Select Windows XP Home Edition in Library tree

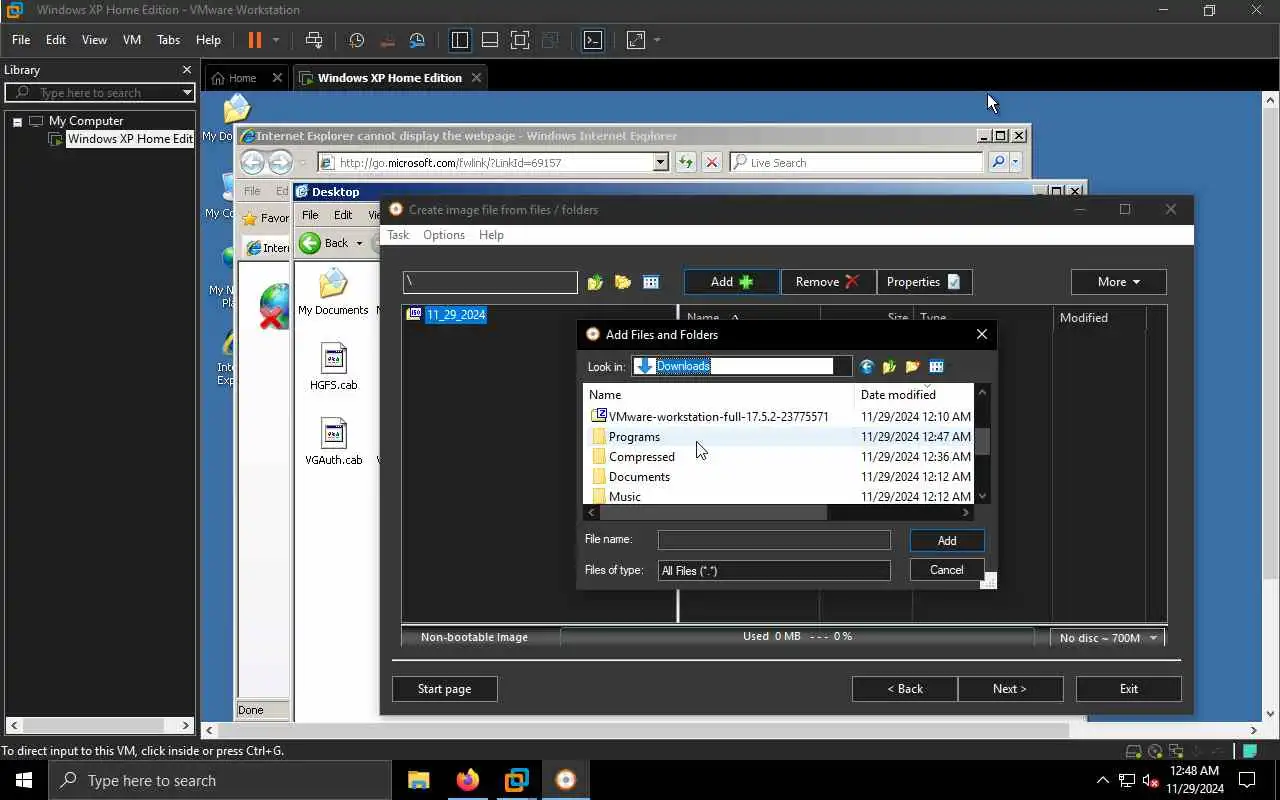[129, 139]
